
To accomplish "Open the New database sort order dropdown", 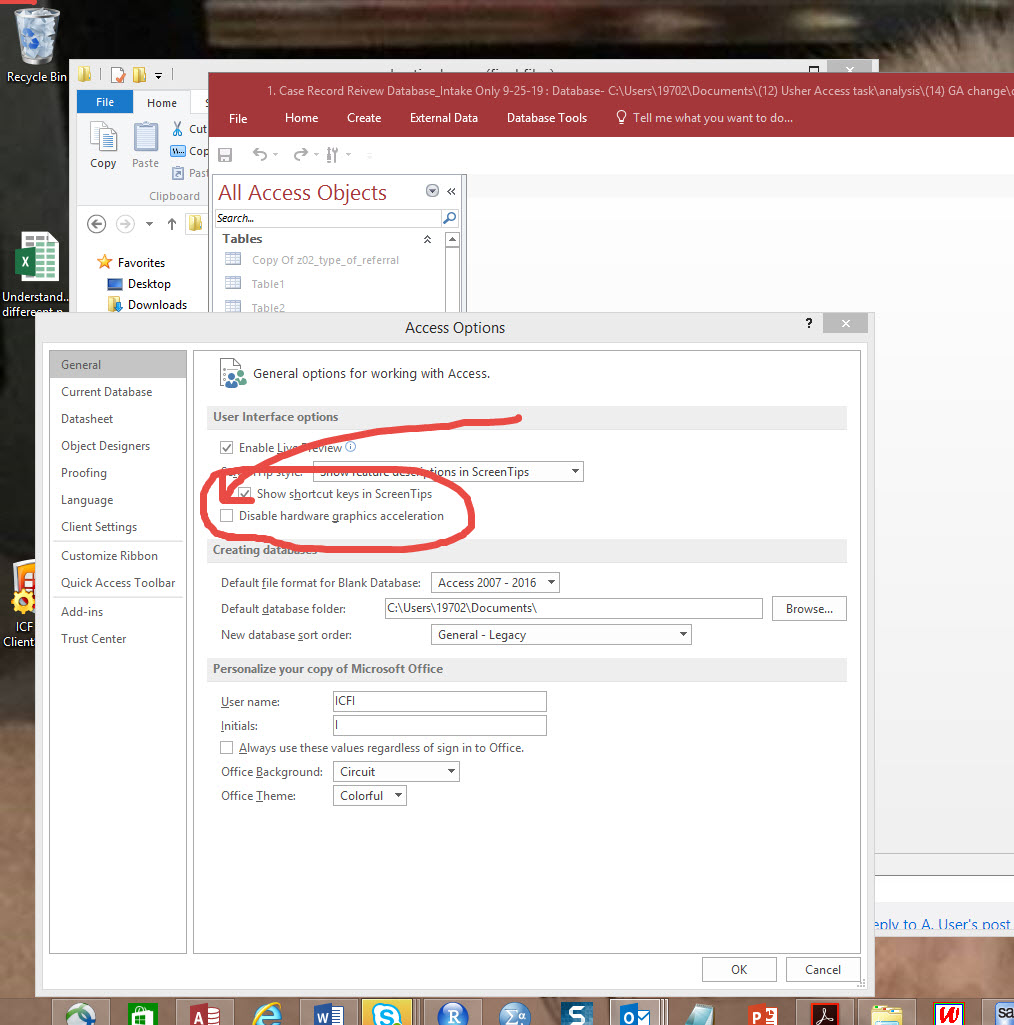I will (x=561, y=635).
